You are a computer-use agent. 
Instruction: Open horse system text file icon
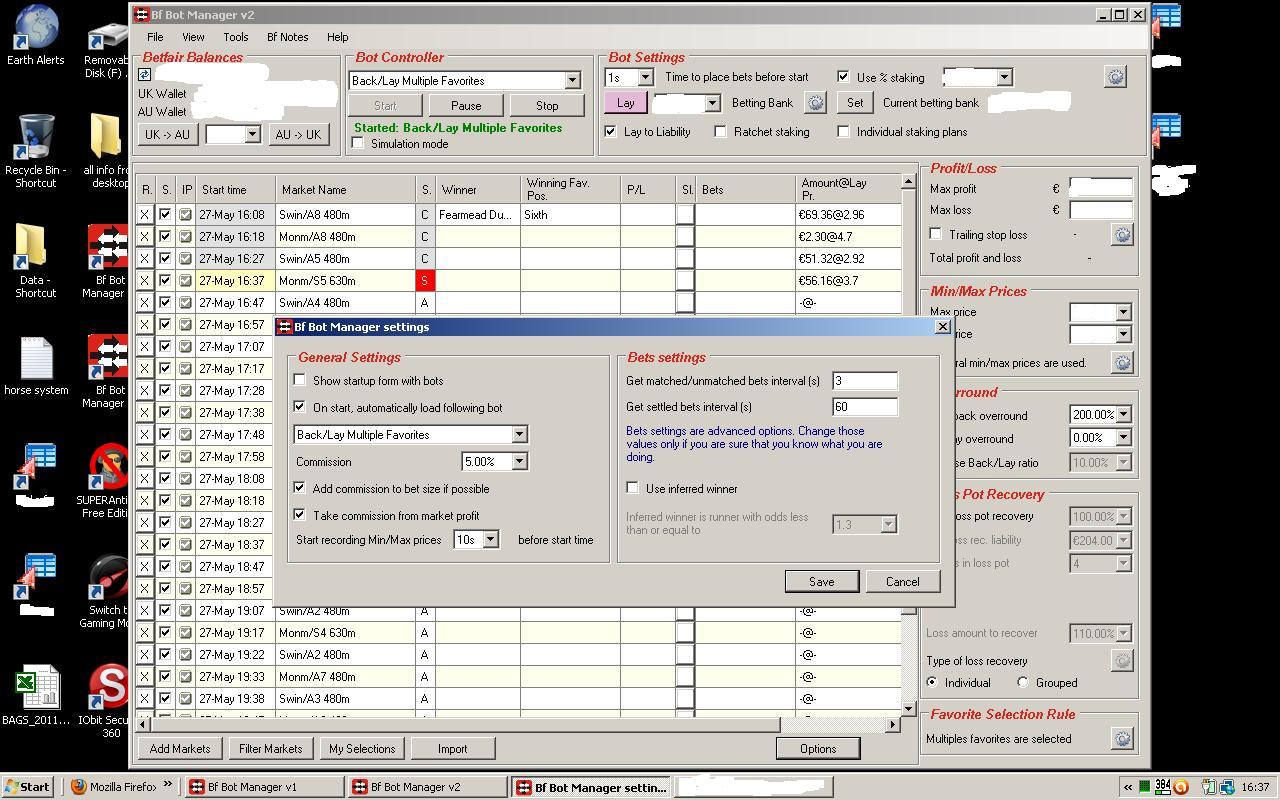36,366
